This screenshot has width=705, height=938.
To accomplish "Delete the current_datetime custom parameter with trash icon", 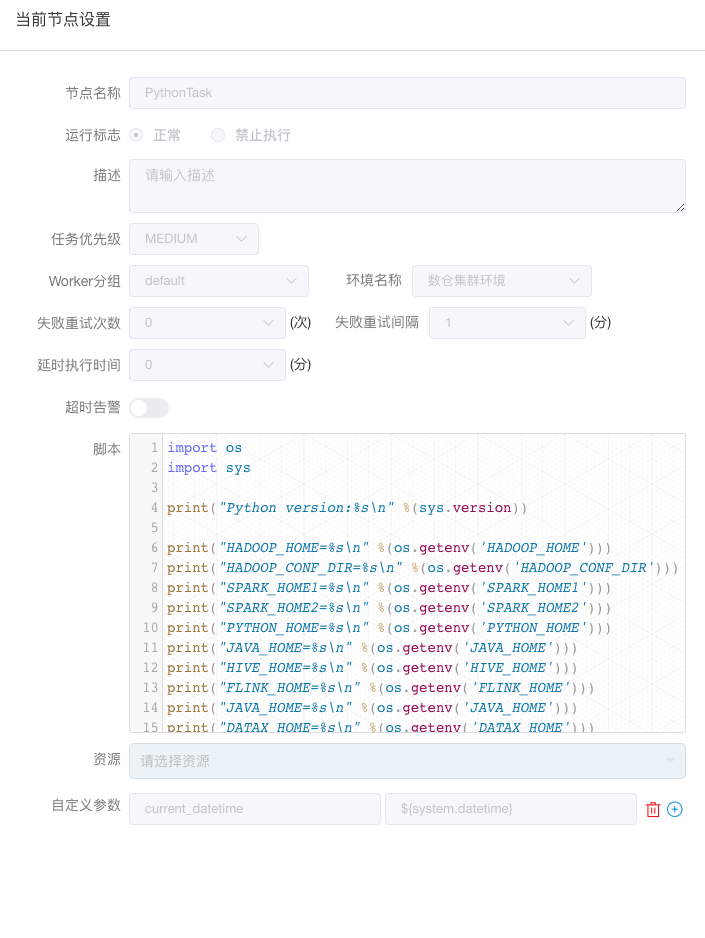I will tap(653, 809).
